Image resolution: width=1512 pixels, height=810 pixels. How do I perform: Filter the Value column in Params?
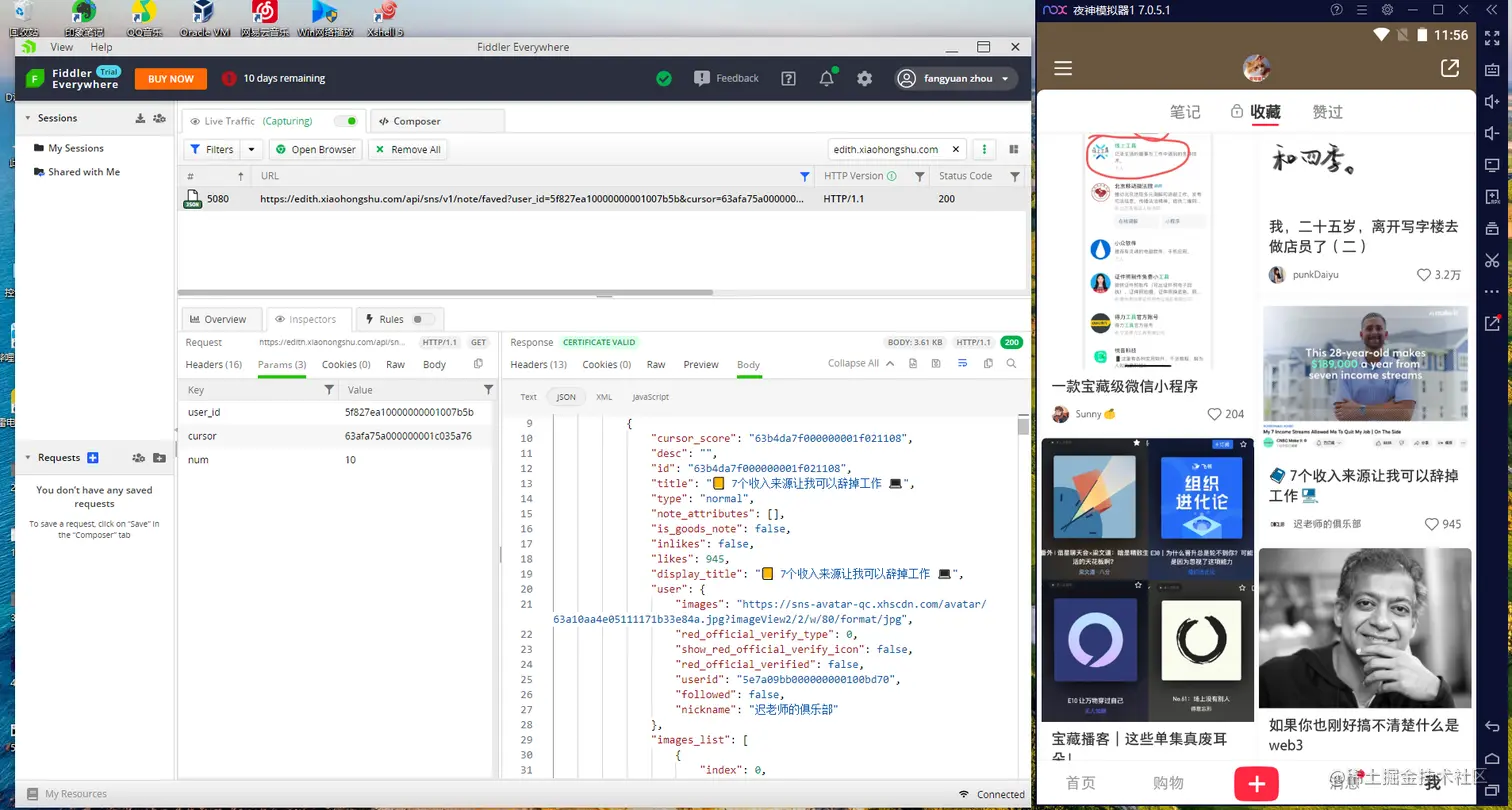[x=488, y=389]
